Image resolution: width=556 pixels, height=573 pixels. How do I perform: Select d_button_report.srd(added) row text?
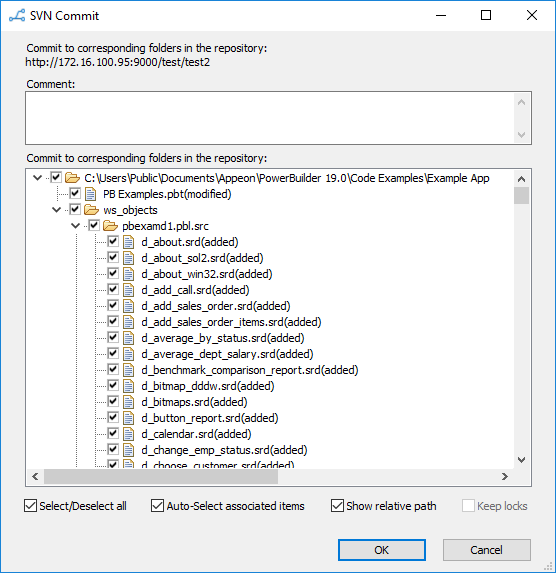[x=210, y=418]
